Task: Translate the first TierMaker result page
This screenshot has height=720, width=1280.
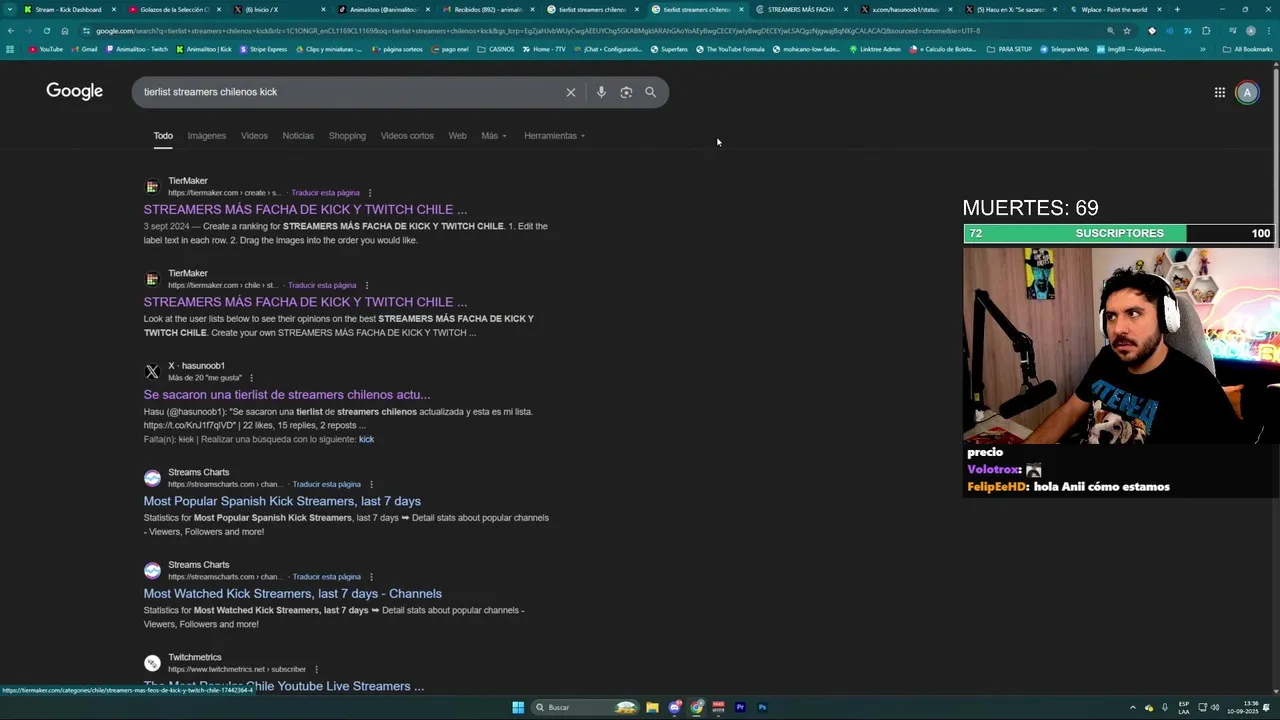Action: (325, 193)
